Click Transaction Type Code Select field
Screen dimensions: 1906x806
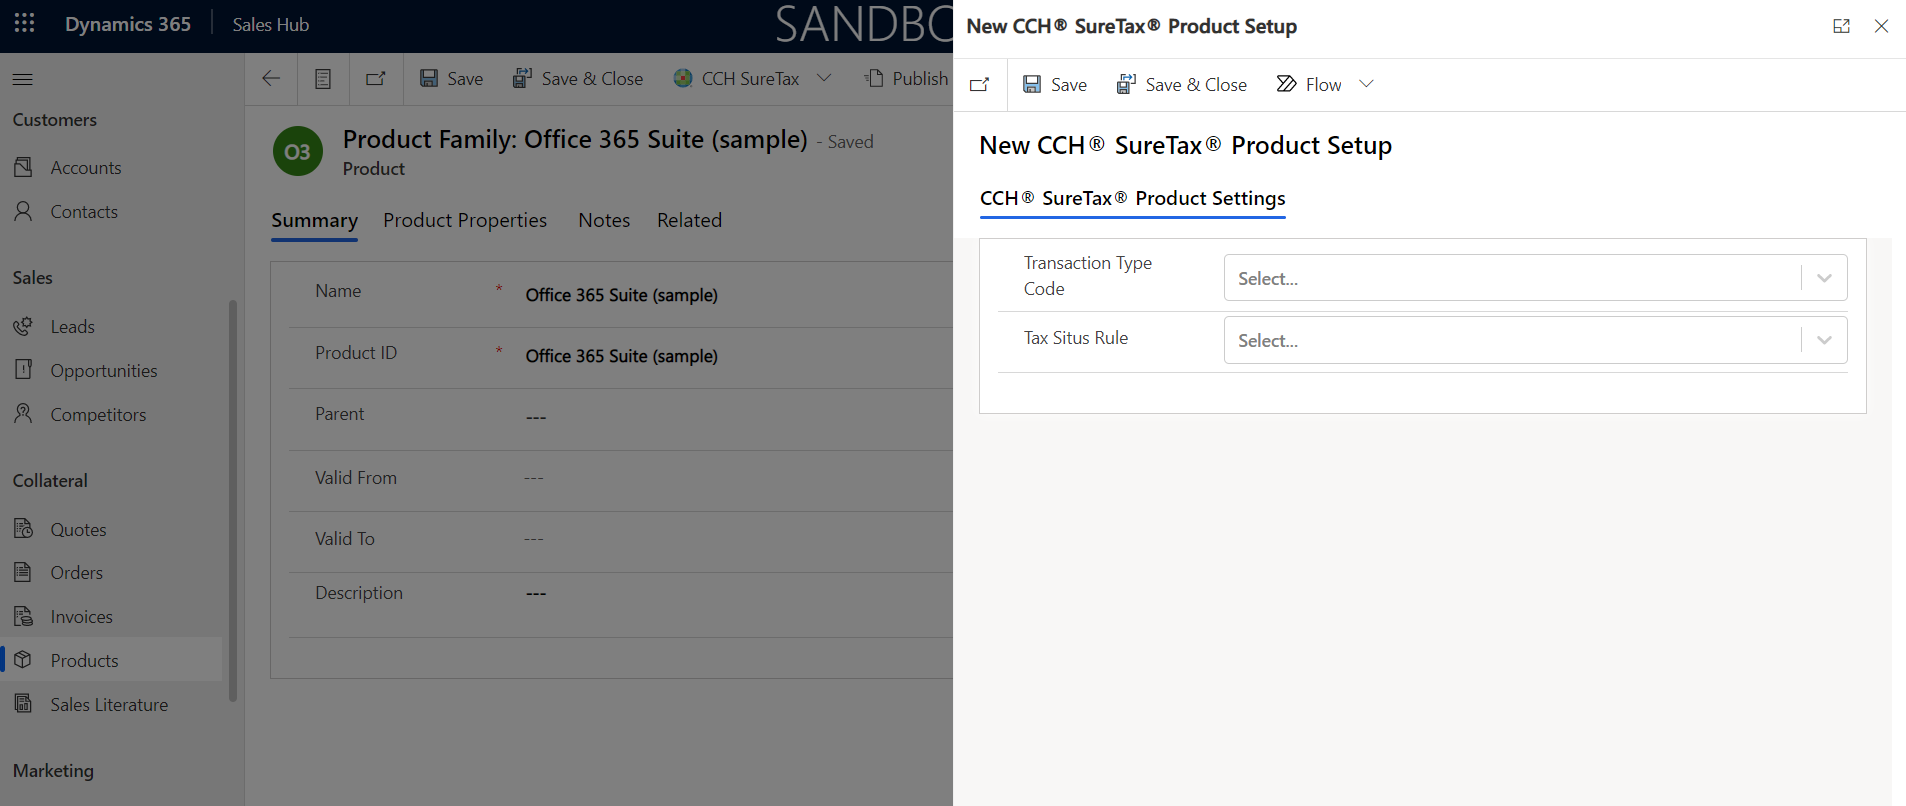pos(1535,278)
